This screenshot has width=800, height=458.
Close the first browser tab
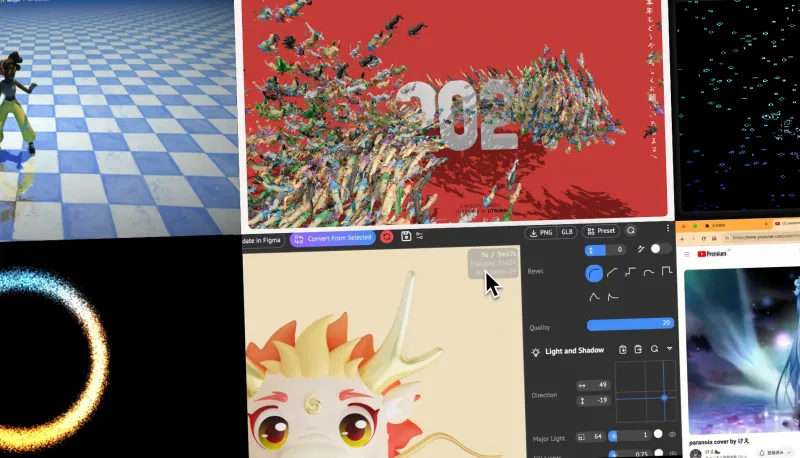click(766, 224)
